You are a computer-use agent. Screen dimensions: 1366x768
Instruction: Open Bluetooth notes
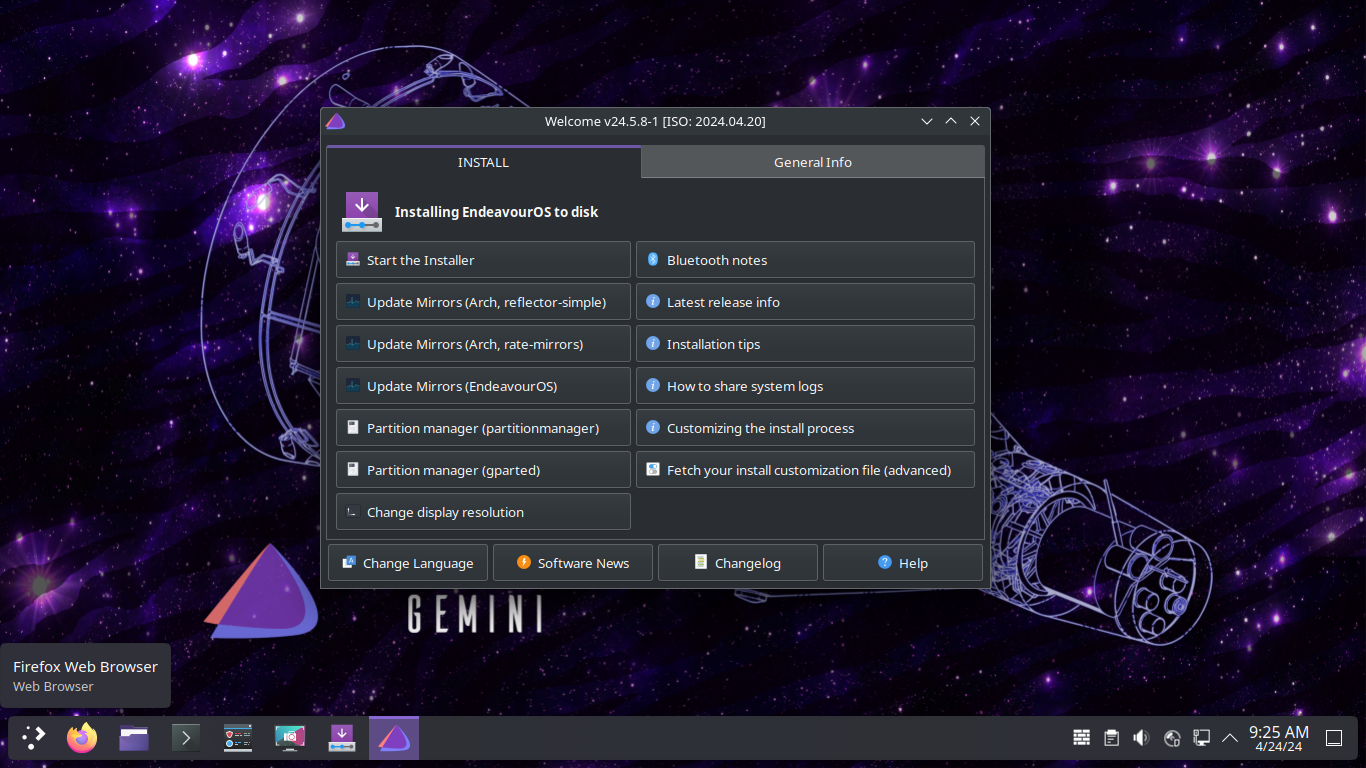pos(805,260)
